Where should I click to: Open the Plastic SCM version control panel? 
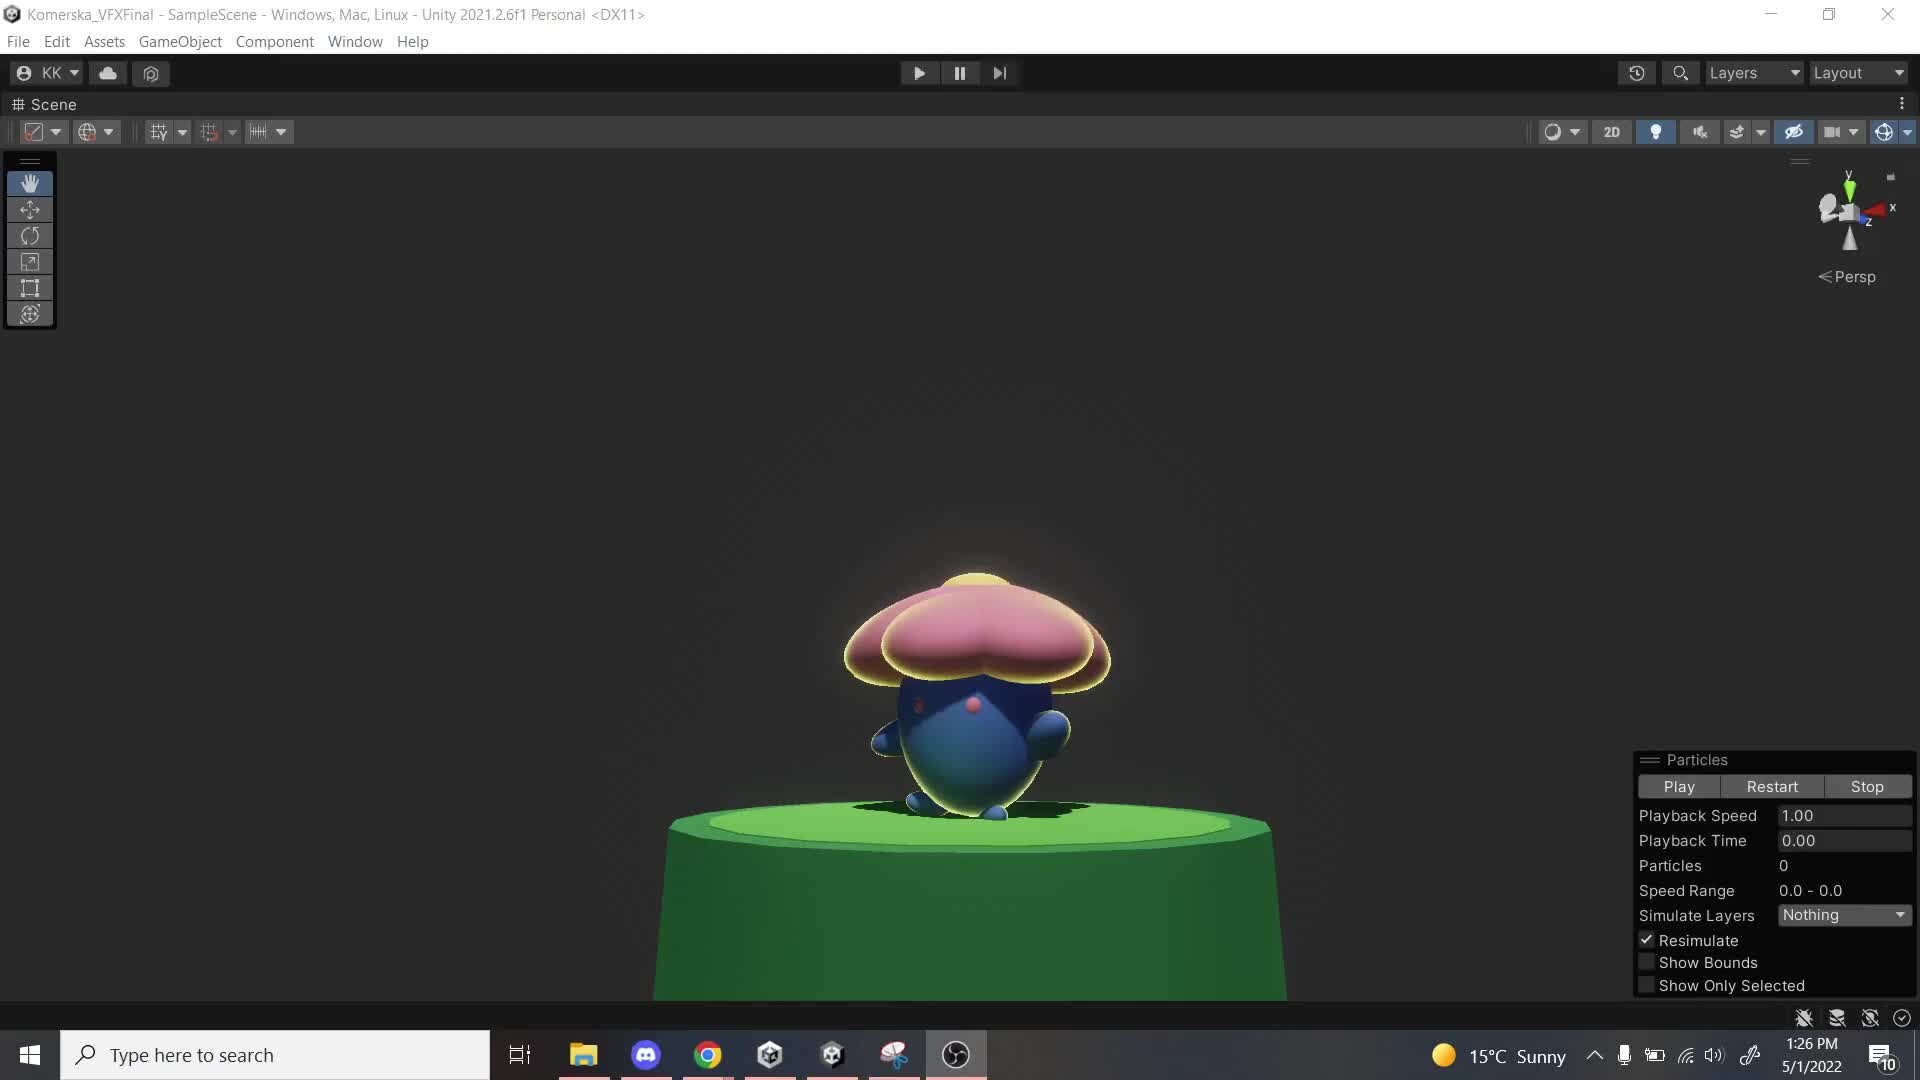151,73
